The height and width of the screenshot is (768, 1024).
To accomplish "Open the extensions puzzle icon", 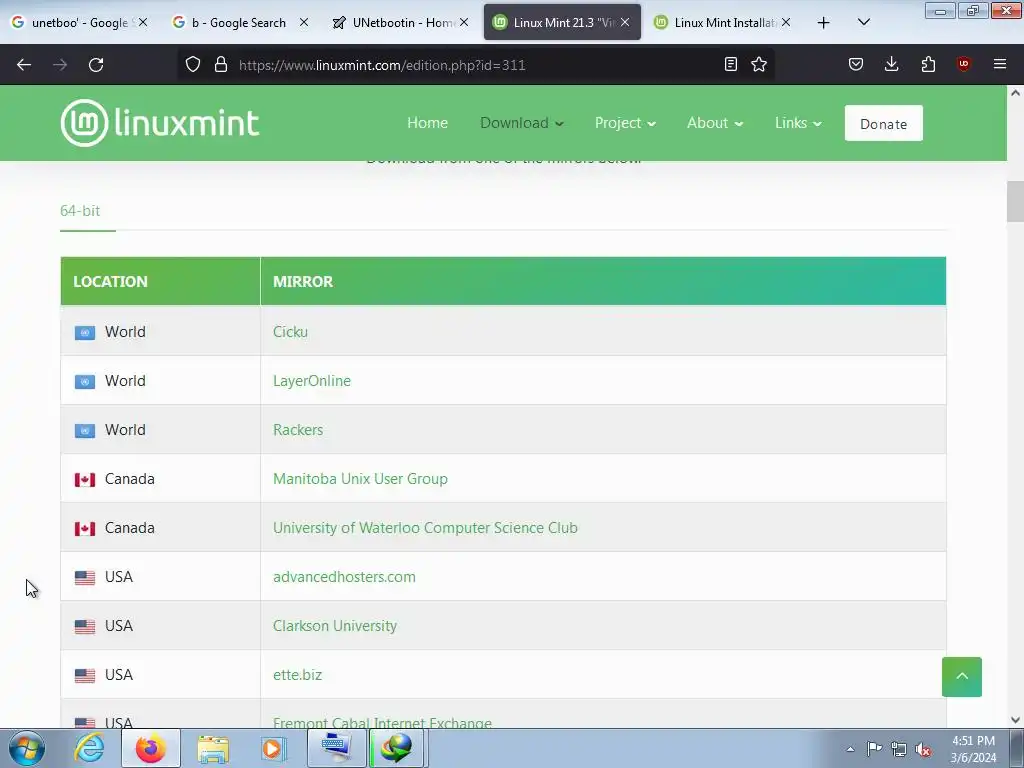I will coord(928,64).
